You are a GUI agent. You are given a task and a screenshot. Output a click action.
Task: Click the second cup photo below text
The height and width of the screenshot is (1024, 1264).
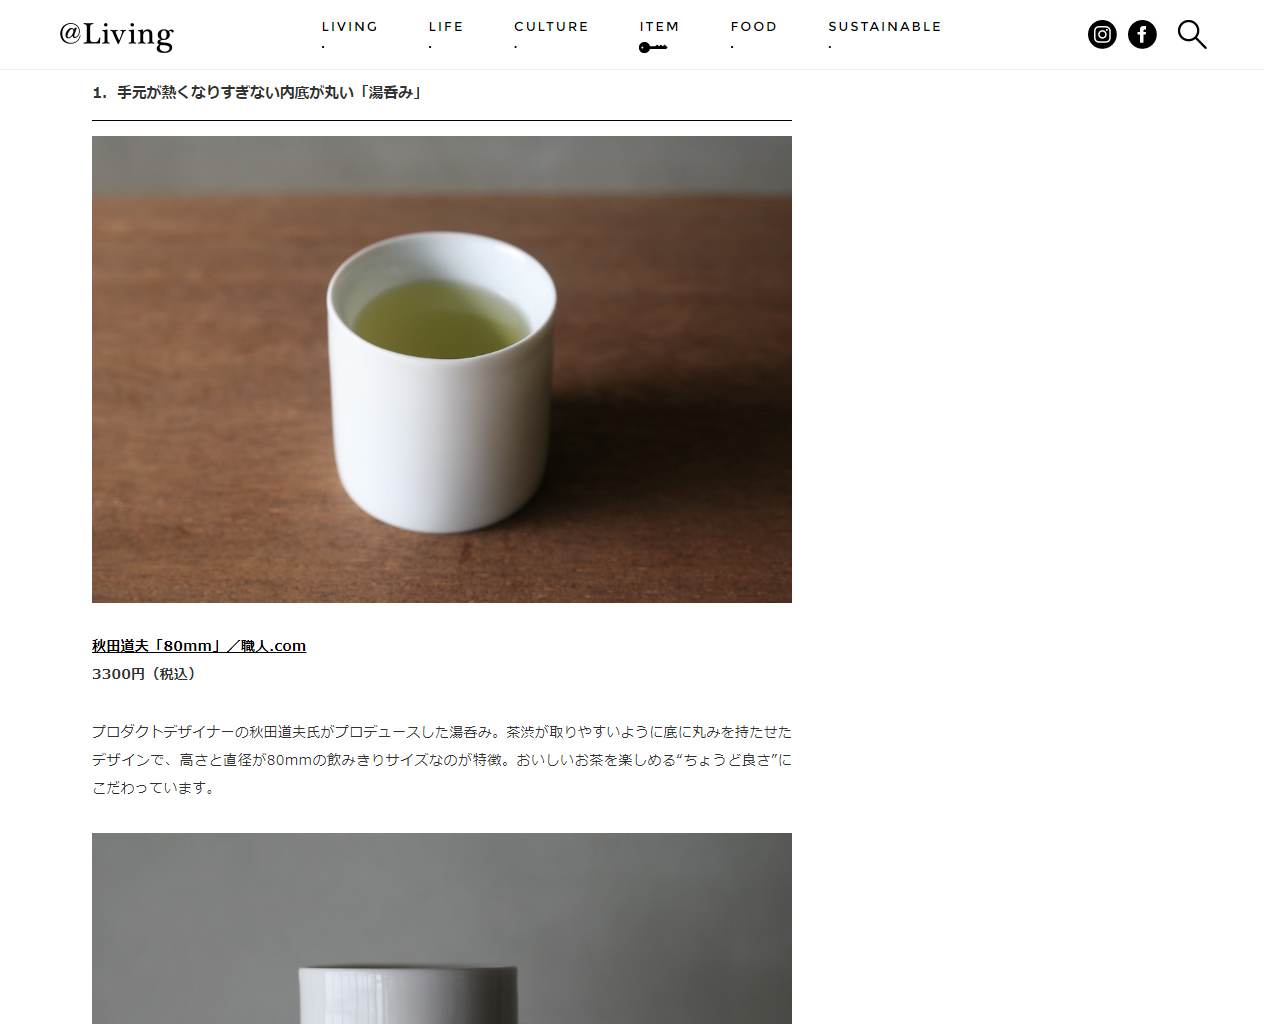tap(442, 928)
